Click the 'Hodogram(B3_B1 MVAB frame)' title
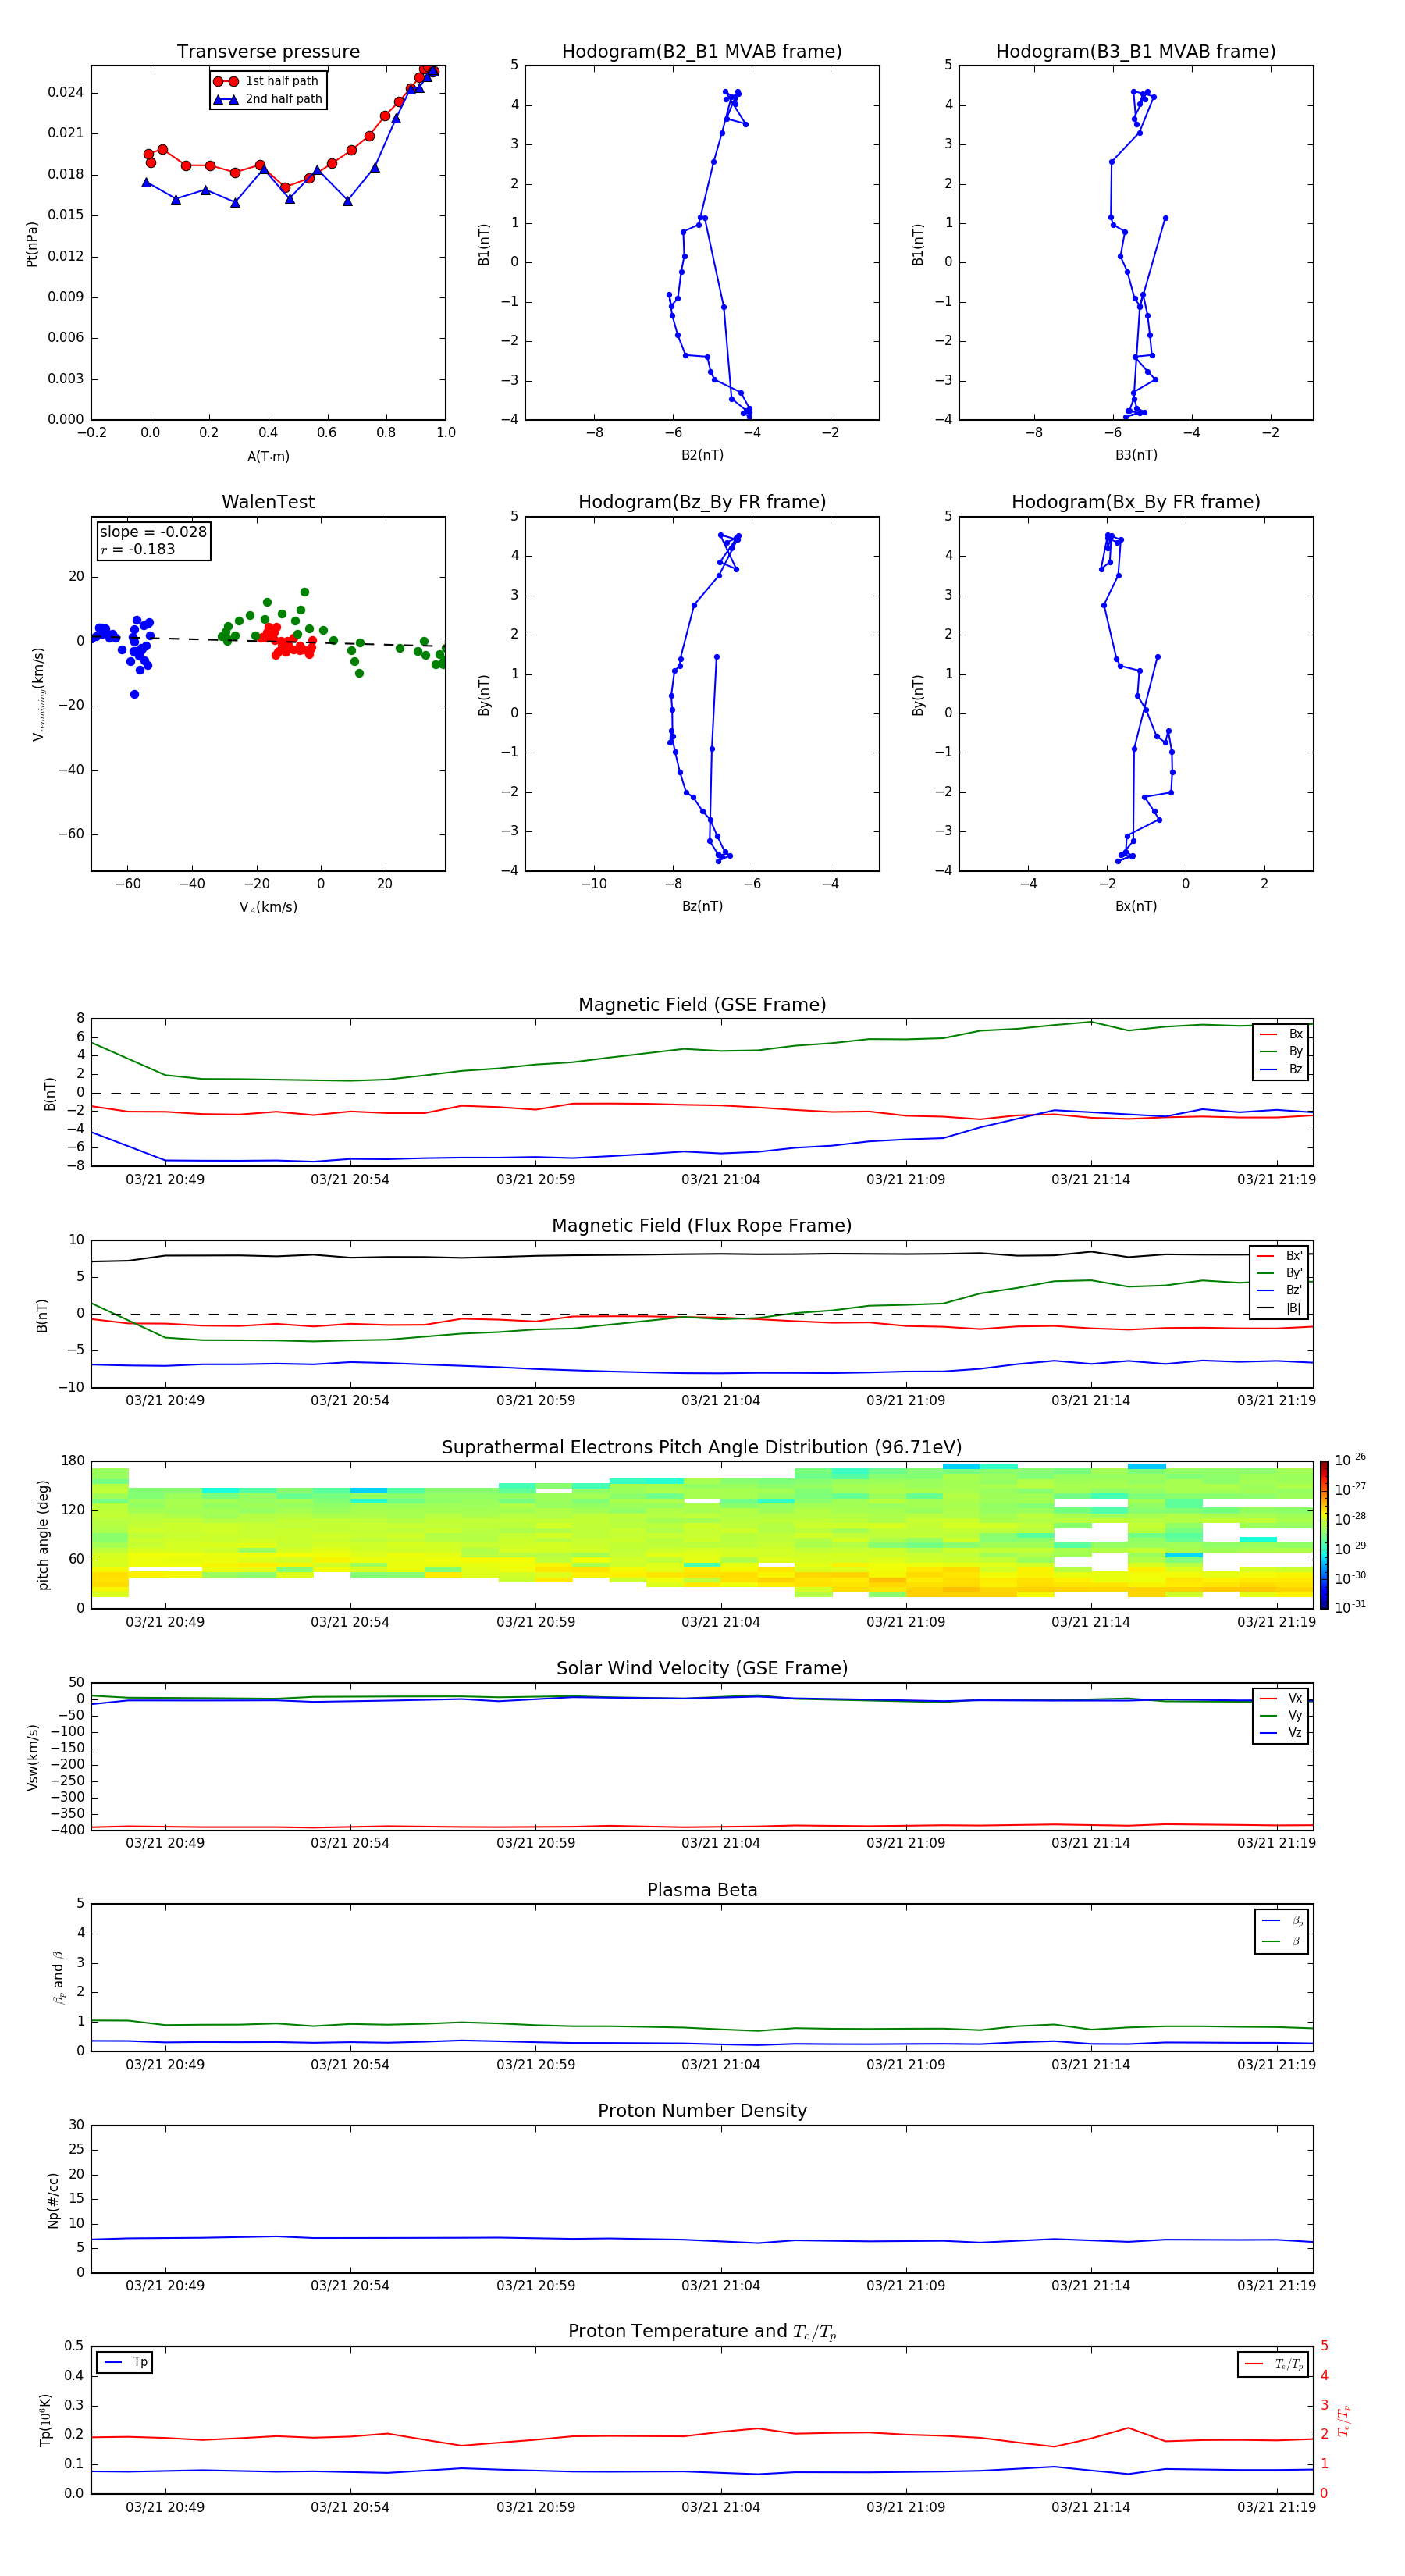Image resolution: width=1405 pixels, height=2576 pixels. [1136, 51]
